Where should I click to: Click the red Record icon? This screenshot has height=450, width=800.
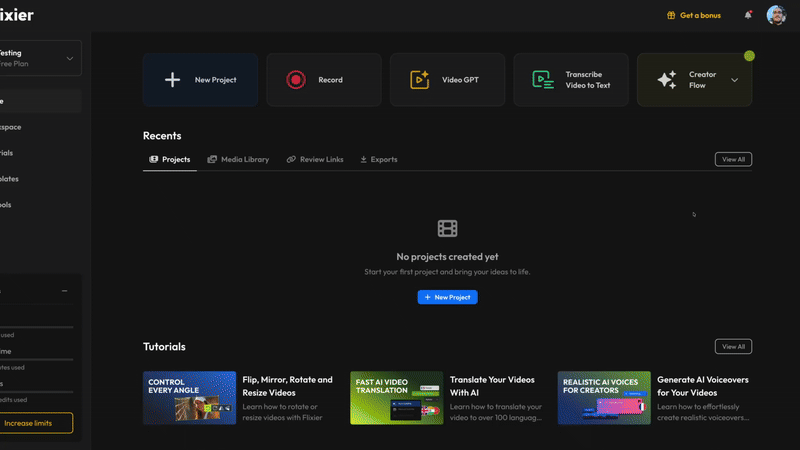coord(295,80)
